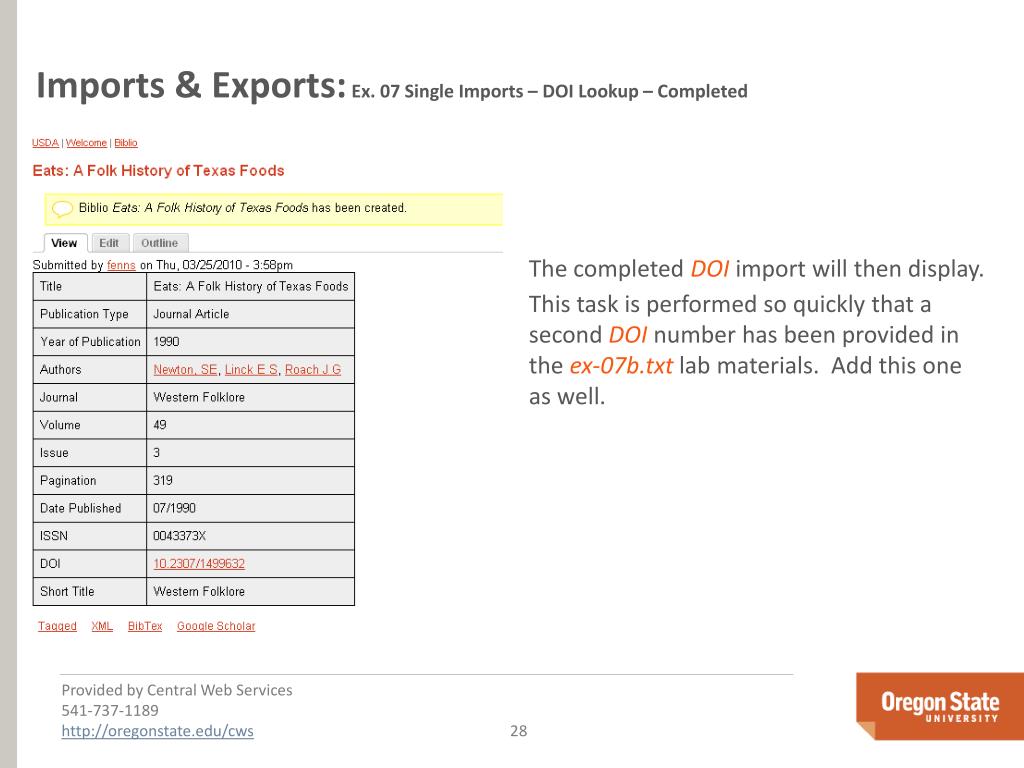Click the speech bubble status message icon
1024x768 pixels.
tap(63, 209)
